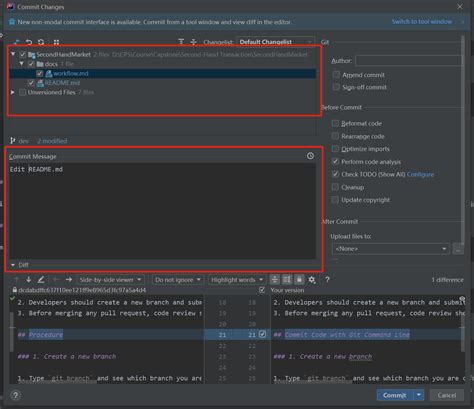
Task: Uncheck the README.md file checkbox
Action: 31,83
